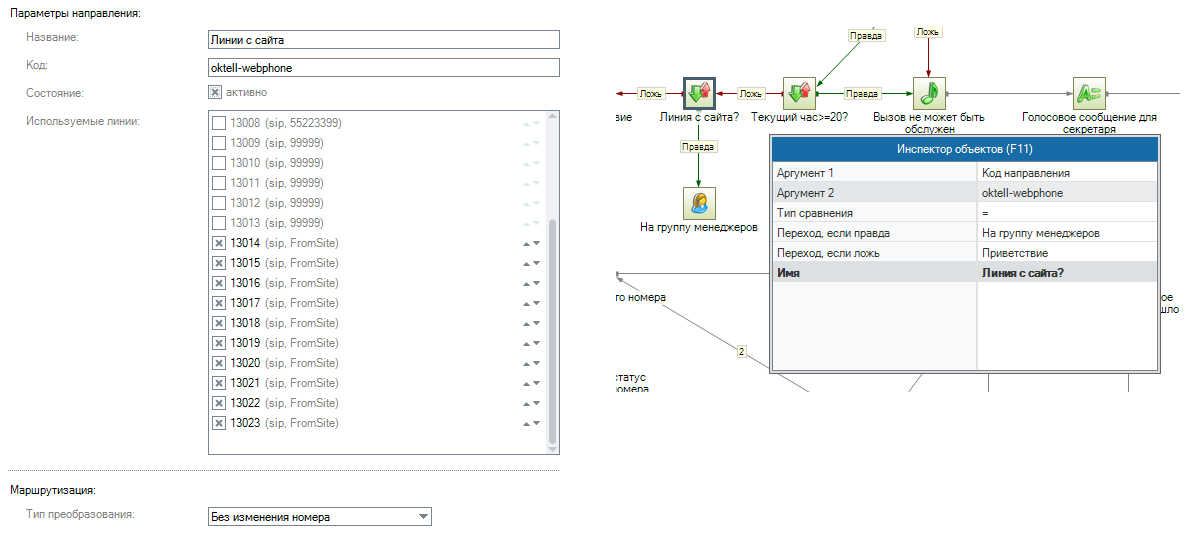
Task: Click the 'Правда' label below 'Линия с сайта?' node
Action: click(698, 146)
